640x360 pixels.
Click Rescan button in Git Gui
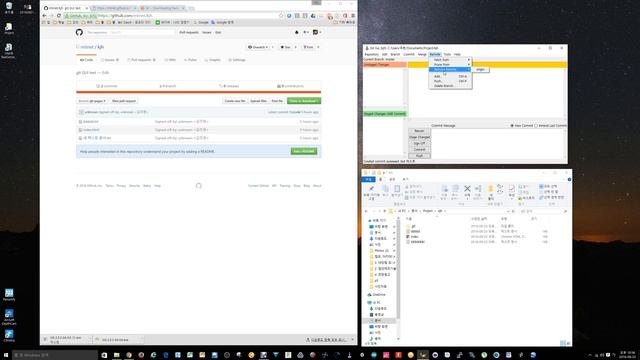click(x=419, y=131)
